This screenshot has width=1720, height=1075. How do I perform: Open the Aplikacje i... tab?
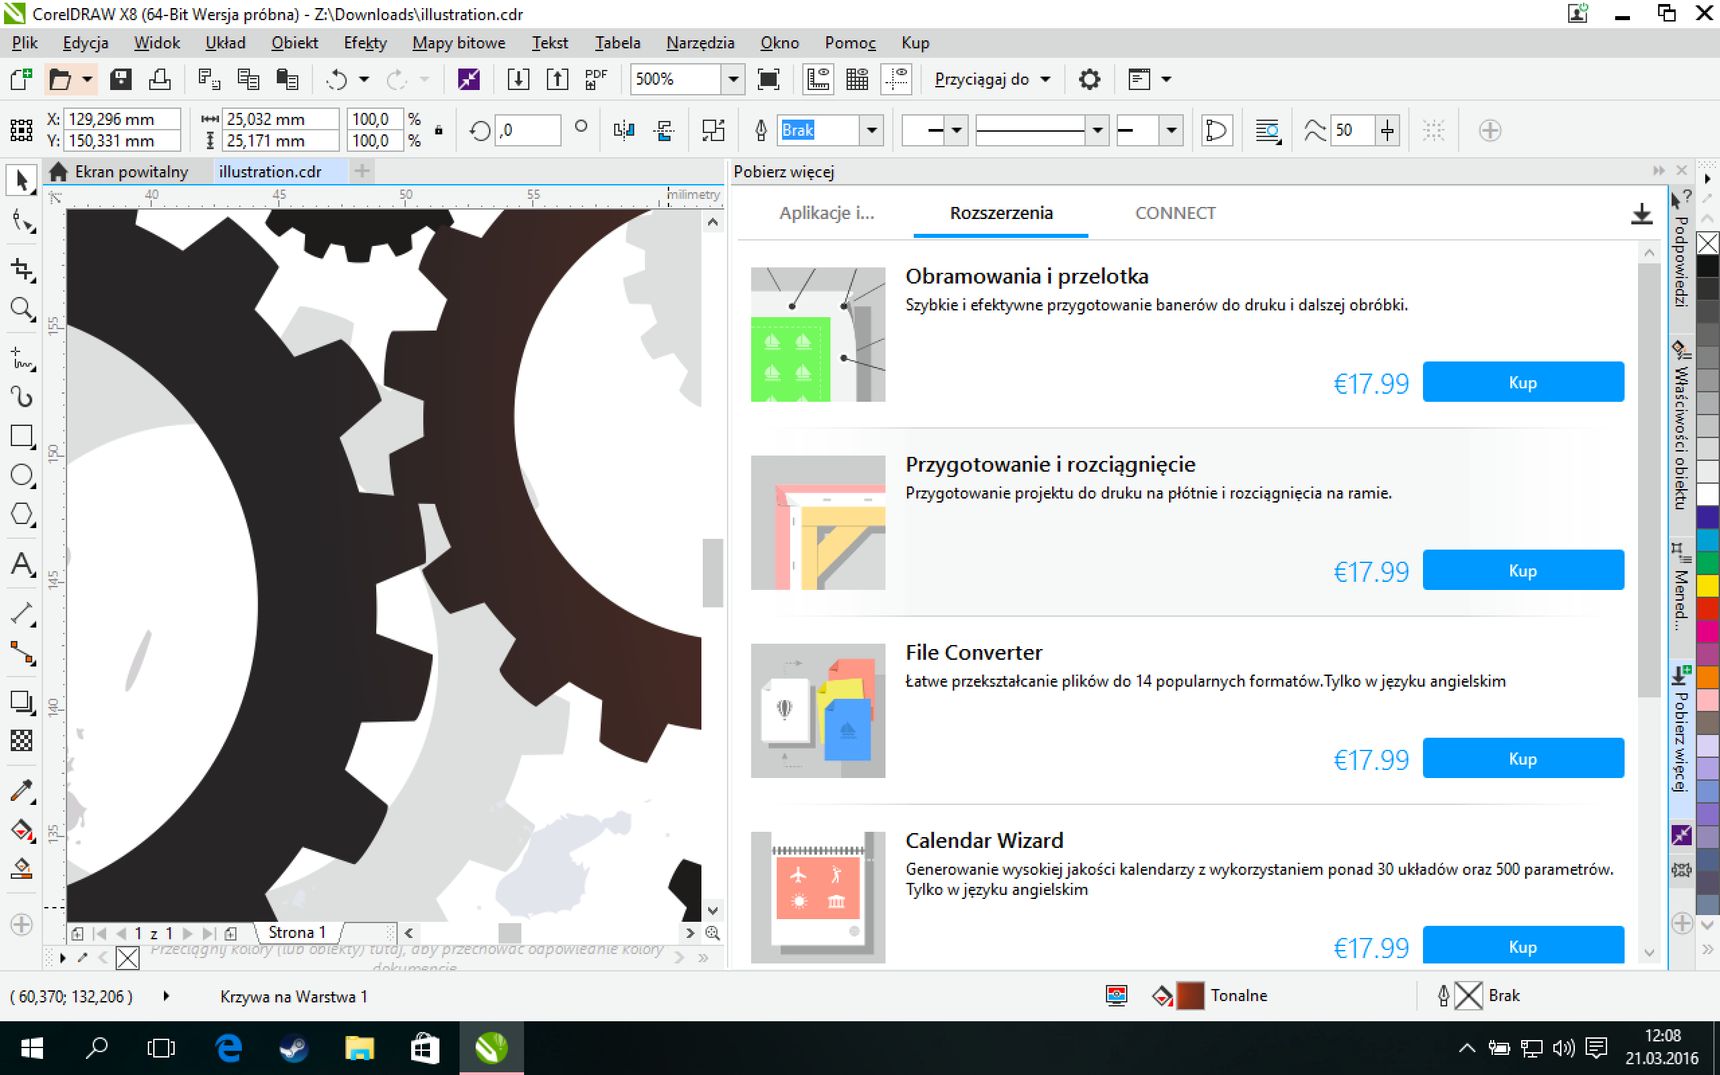point(826,213)
